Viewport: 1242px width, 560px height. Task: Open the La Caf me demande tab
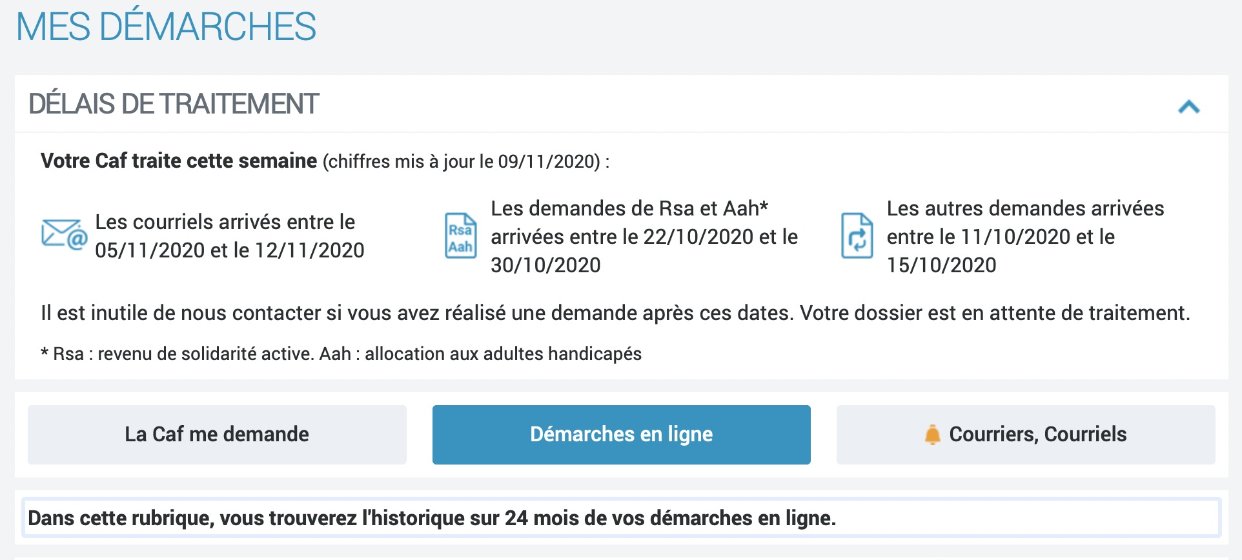(x=217, y=434)
